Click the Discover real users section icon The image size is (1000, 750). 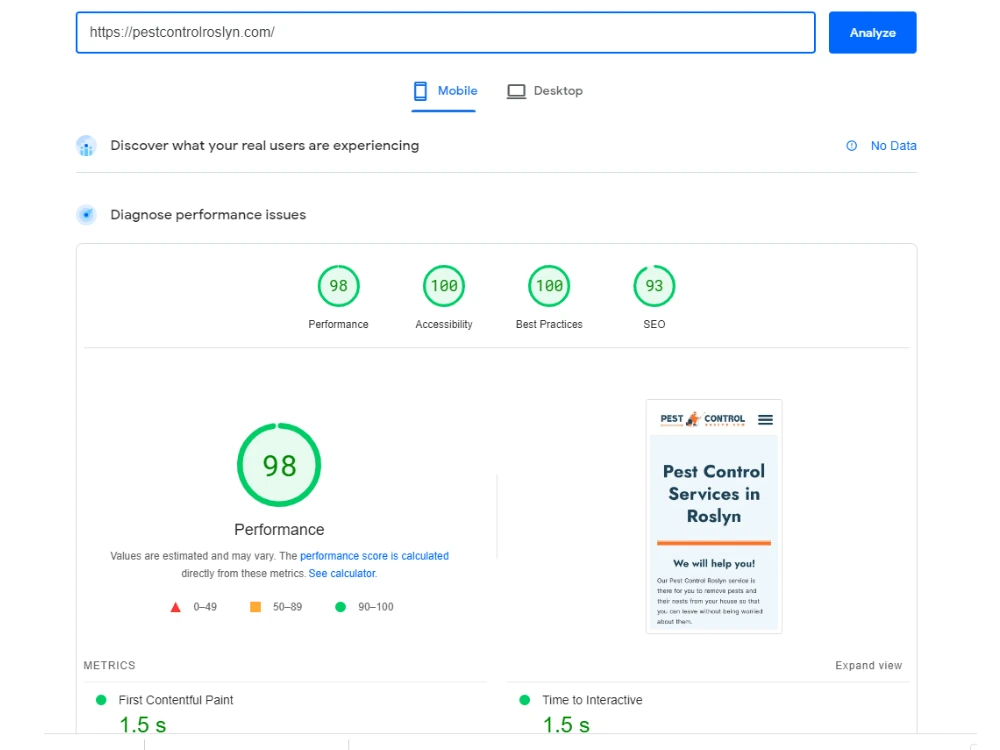tap(86, 145)
